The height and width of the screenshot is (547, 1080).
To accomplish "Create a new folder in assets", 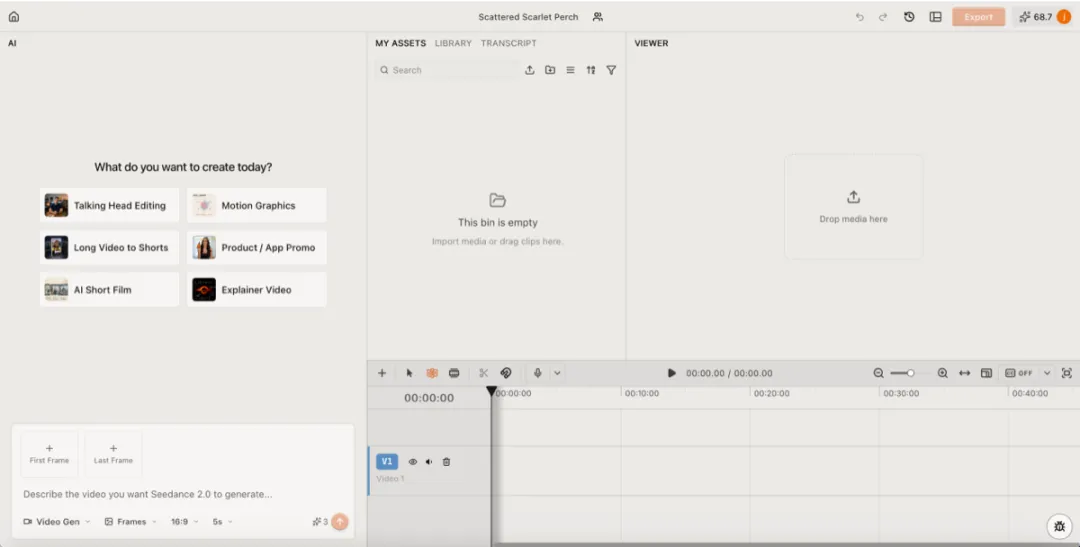I will coord(550,70).
